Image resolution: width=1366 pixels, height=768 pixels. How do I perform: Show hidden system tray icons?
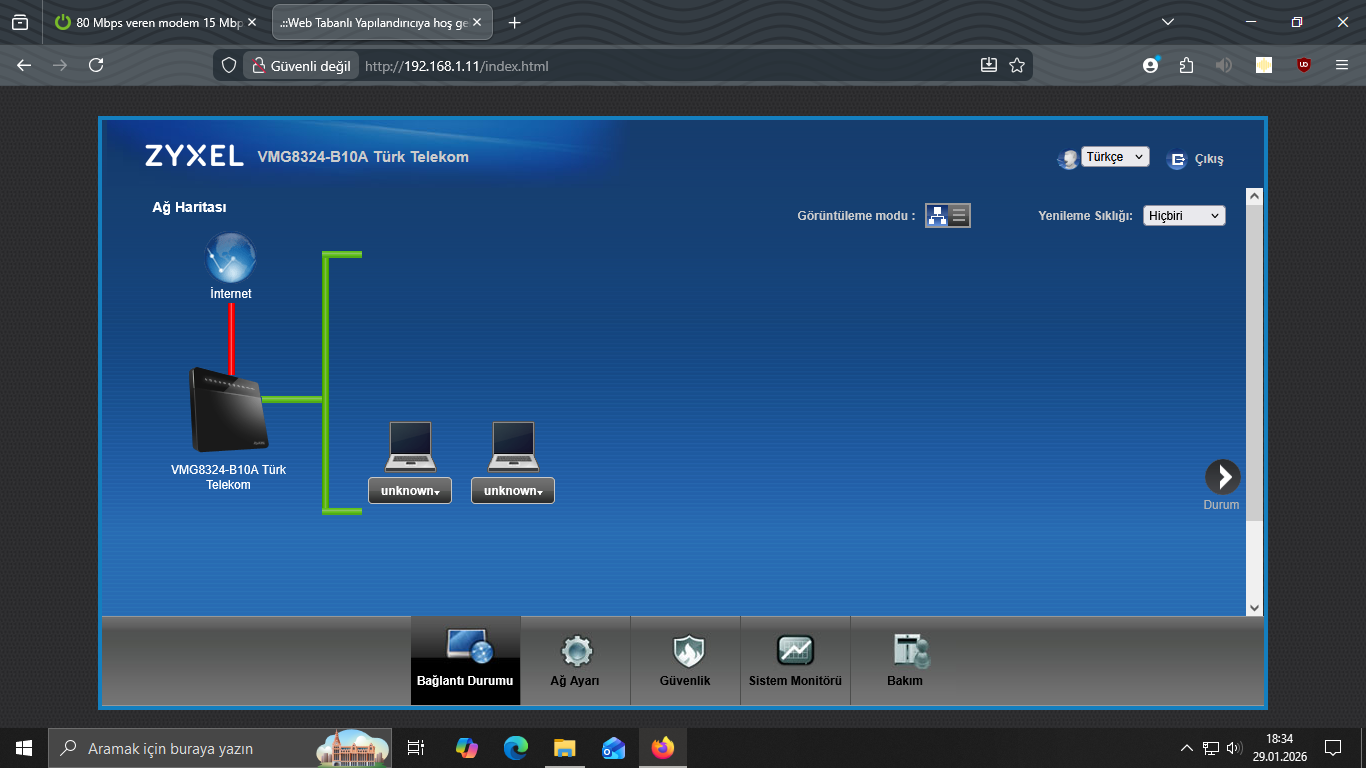coord(1187,748)
